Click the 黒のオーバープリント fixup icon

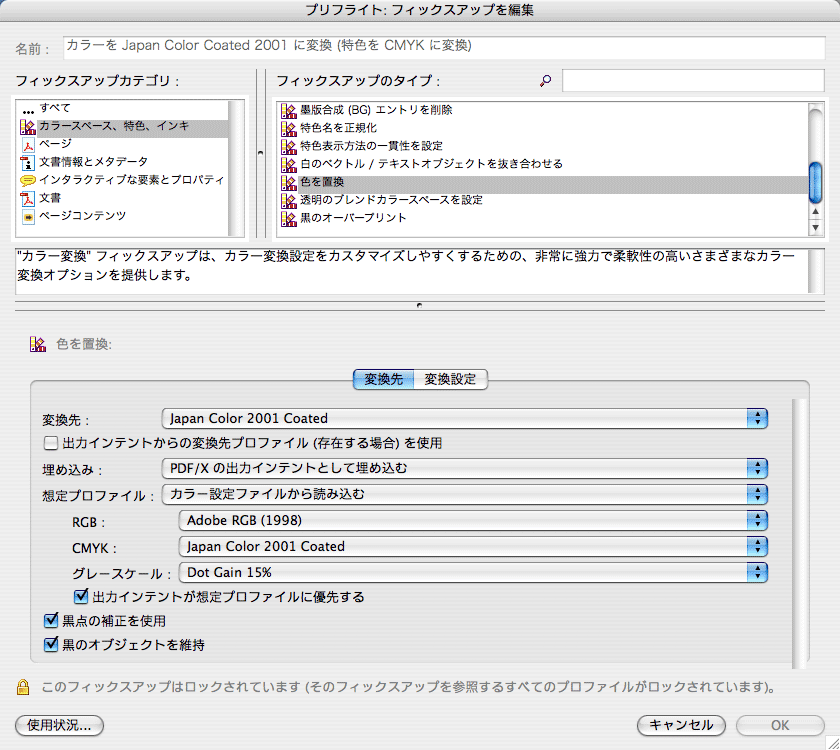click(290, 218)
